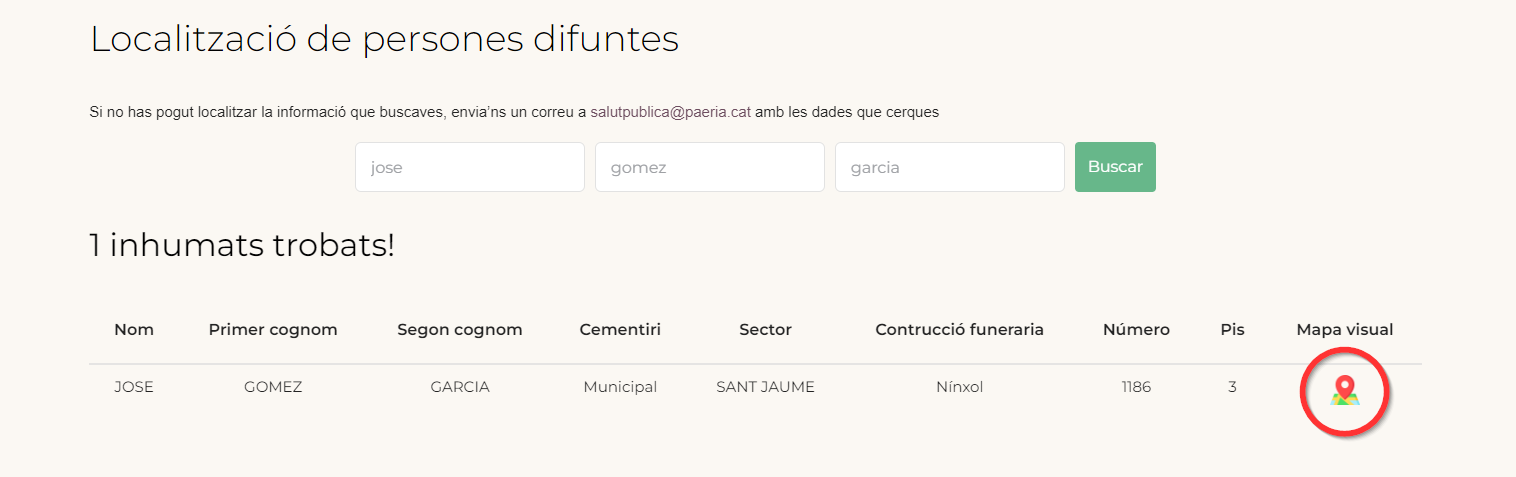Select the Primer cognom column header
Image resolution: width=1516 pixels, height=477 pixels.
(x=273, y=330)
